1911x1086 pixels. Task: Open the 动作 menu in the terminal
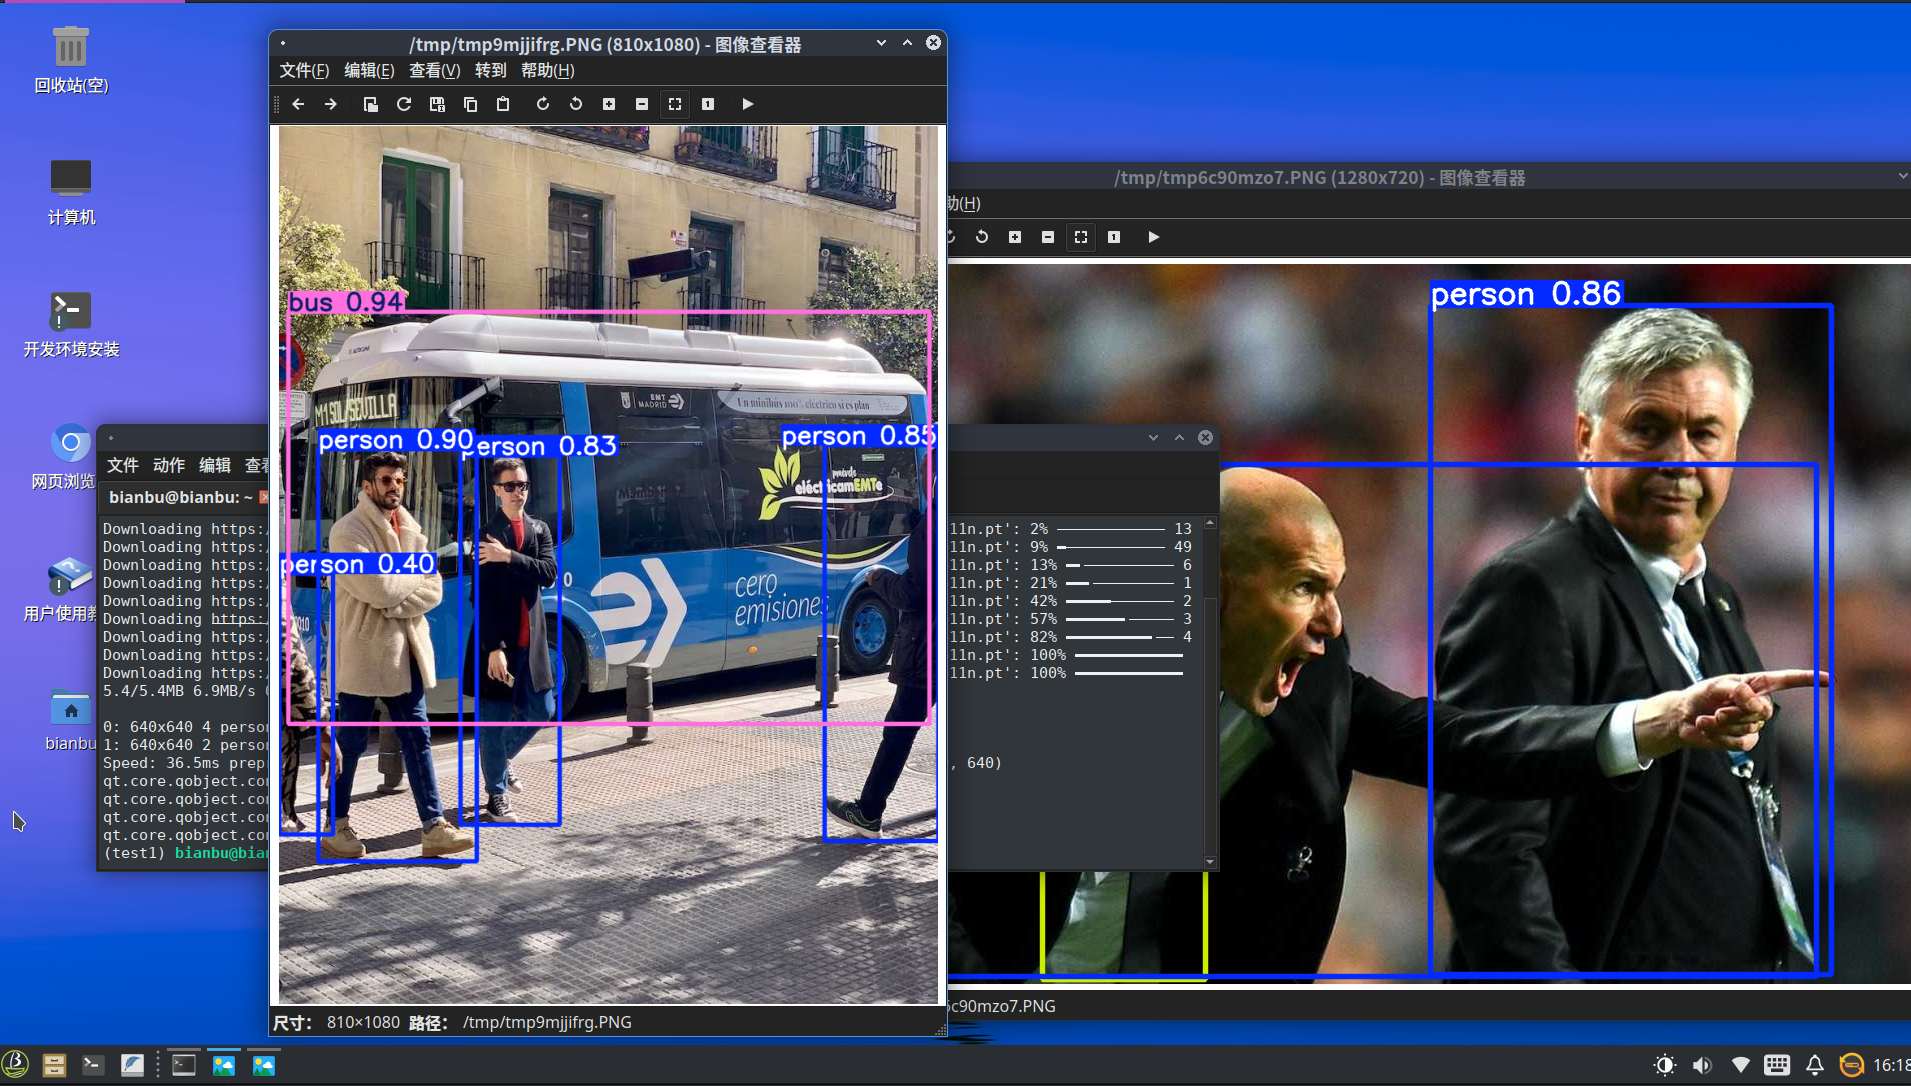(168, 465)
